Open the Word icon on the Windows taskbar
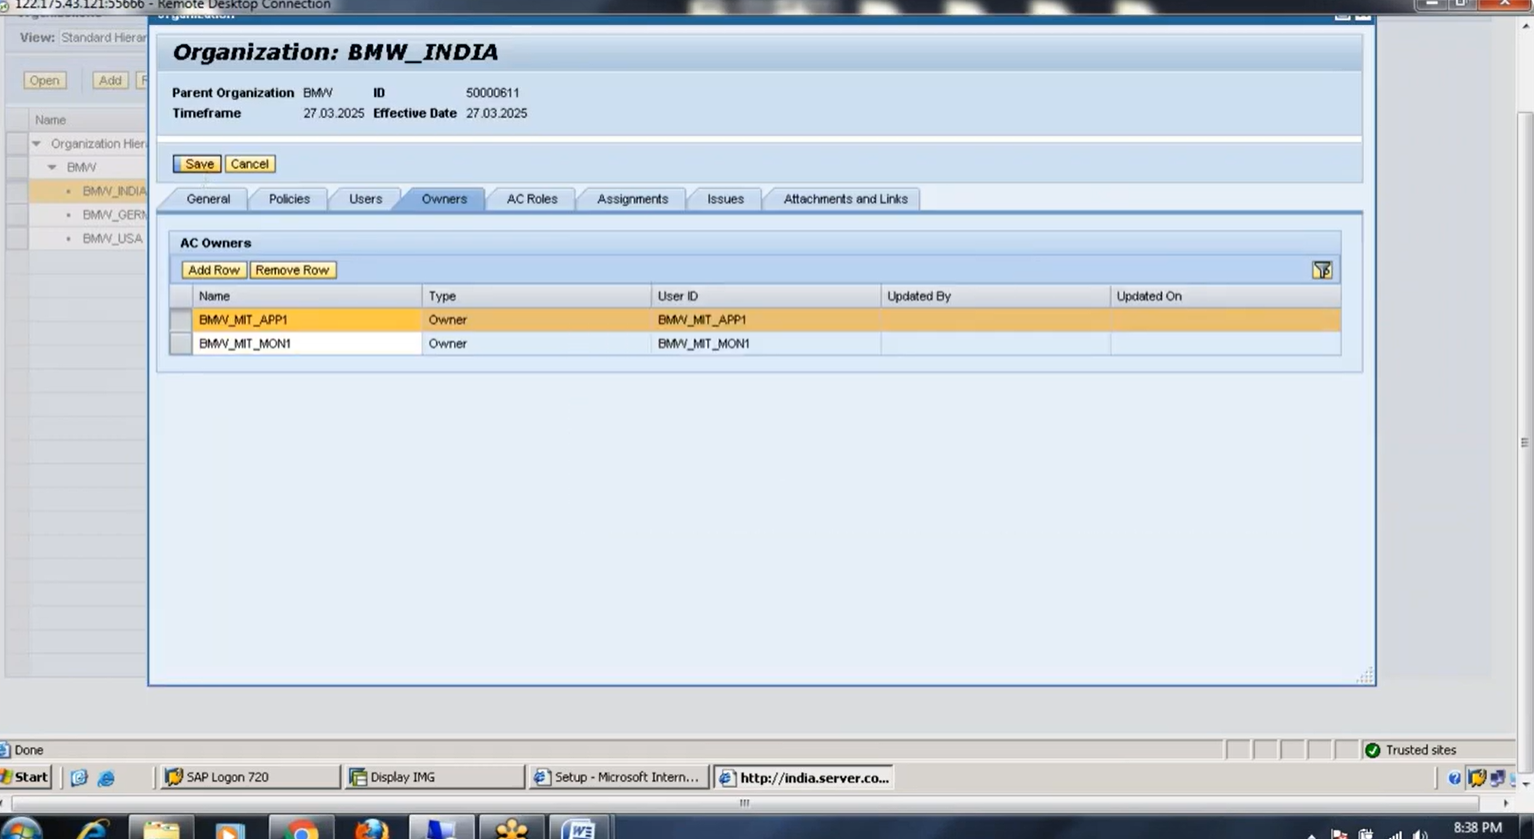 tap(578, 829)
